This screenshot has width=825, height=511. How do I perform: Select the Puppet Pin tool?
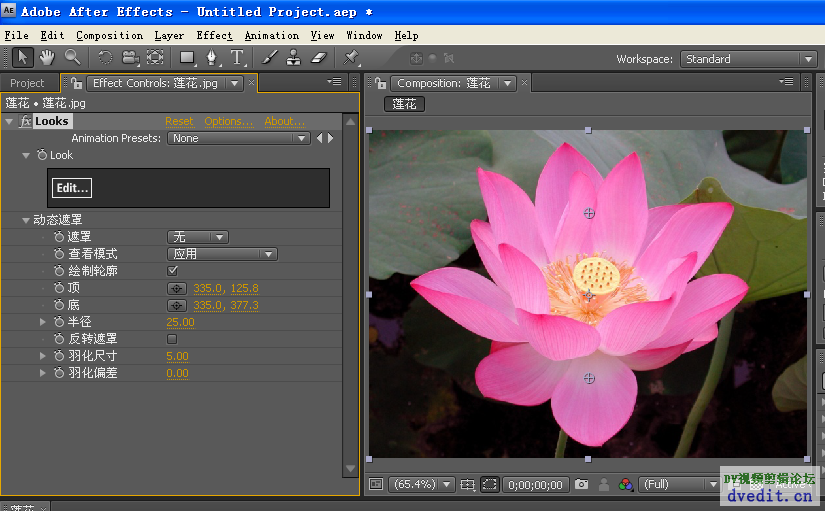pos(351,57)
